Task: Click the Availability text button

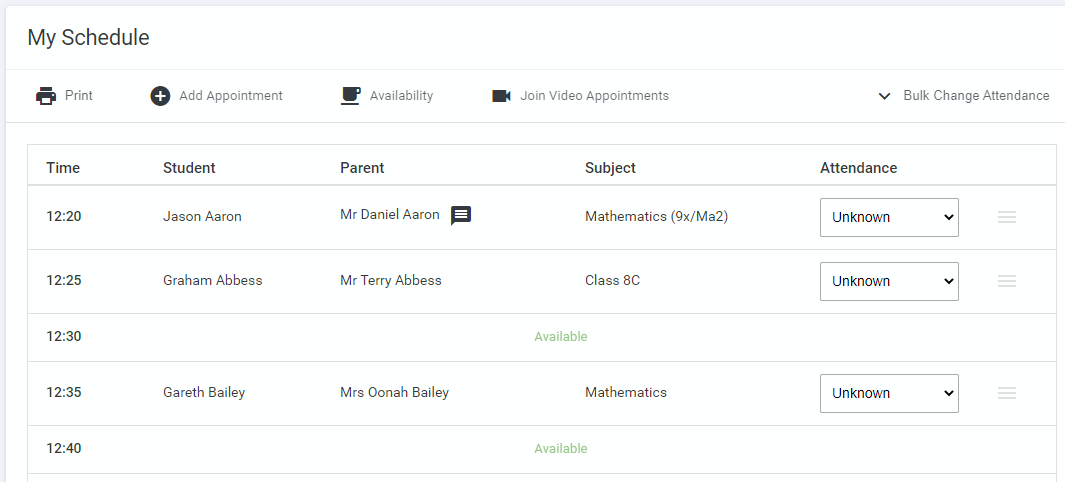Action: pos(401,96)
